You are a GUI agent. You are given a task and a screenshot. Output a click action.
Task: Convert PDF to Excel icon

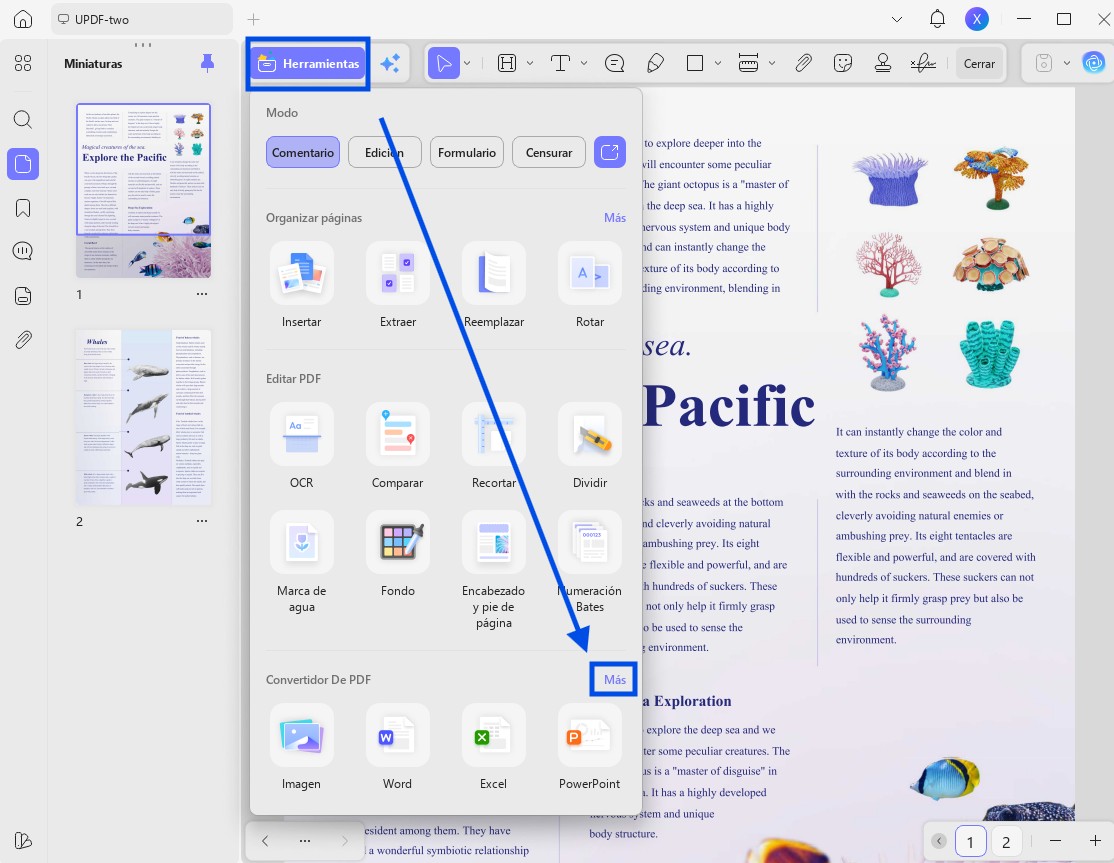pyautogui.click(x=494, y=736)
